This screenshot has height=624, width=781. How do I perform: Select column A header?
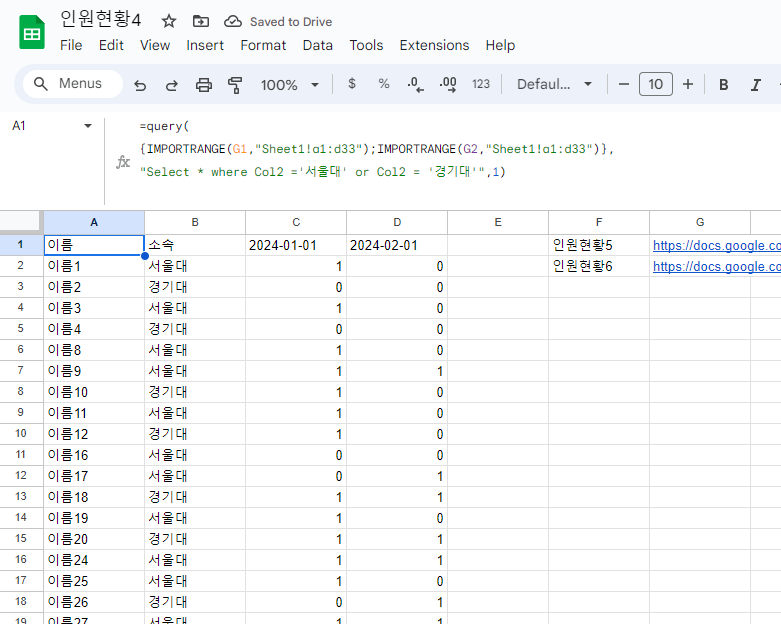pos(94,223)
